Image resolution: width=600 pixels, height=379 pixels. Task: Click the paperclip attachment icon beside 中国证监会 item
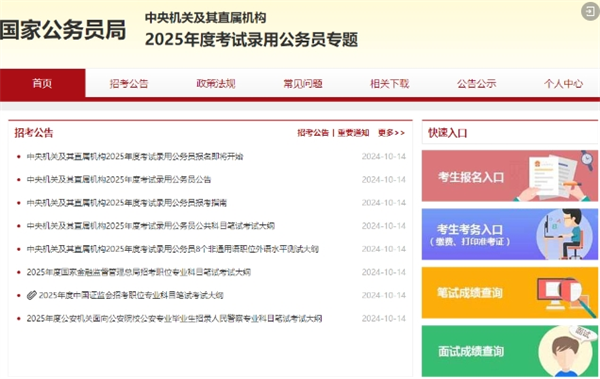31,295
